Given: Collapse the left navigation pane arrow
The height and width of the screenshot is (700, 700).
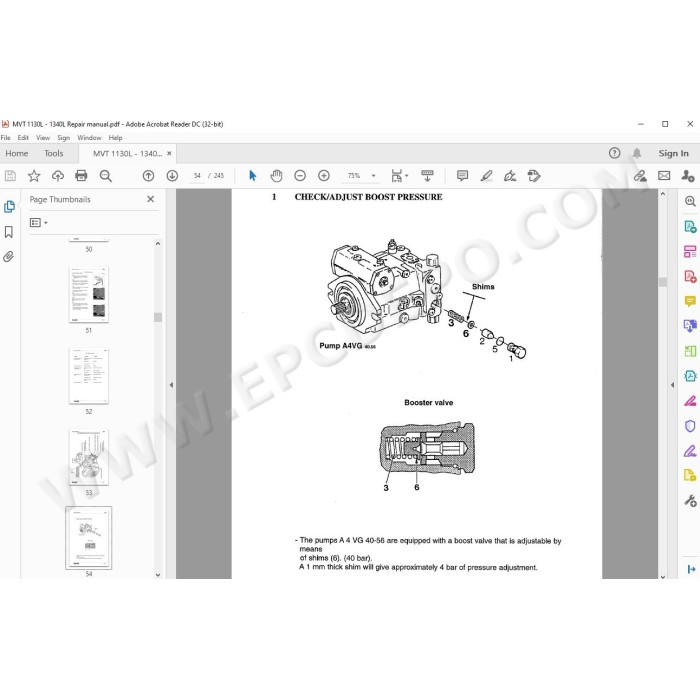Looking at the screenshot, I should pyautogui.click(x=171, y=385).
